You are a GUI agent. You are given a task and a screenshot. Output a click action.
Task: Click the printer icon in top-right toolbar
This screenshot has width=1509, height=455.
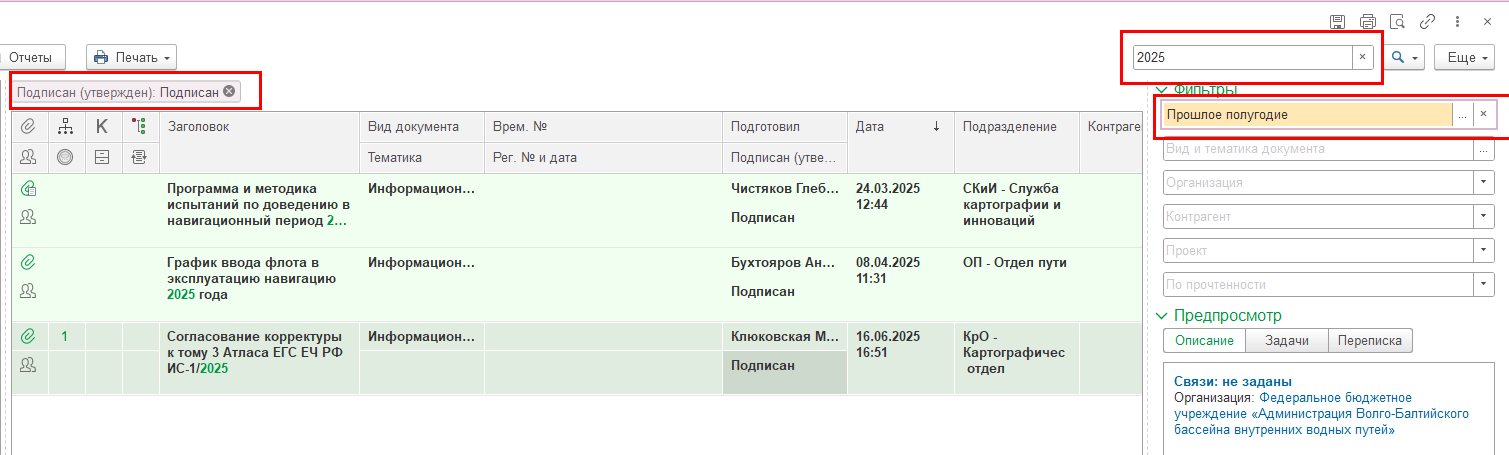[1367, 22]
